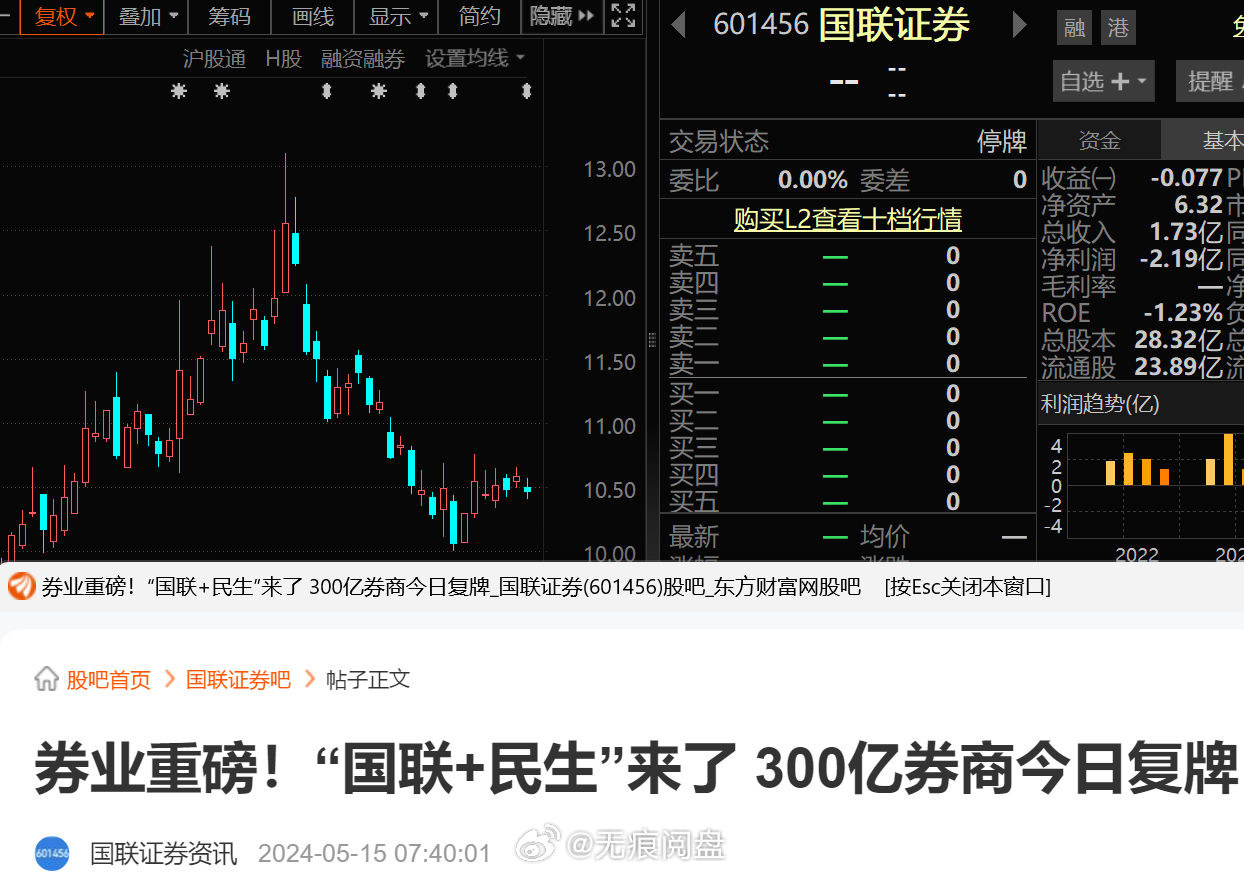Open the 国联证券资讯 author link
This screenshot has width=1244, height=874.
pyautogui.click(x=164, y=853)
